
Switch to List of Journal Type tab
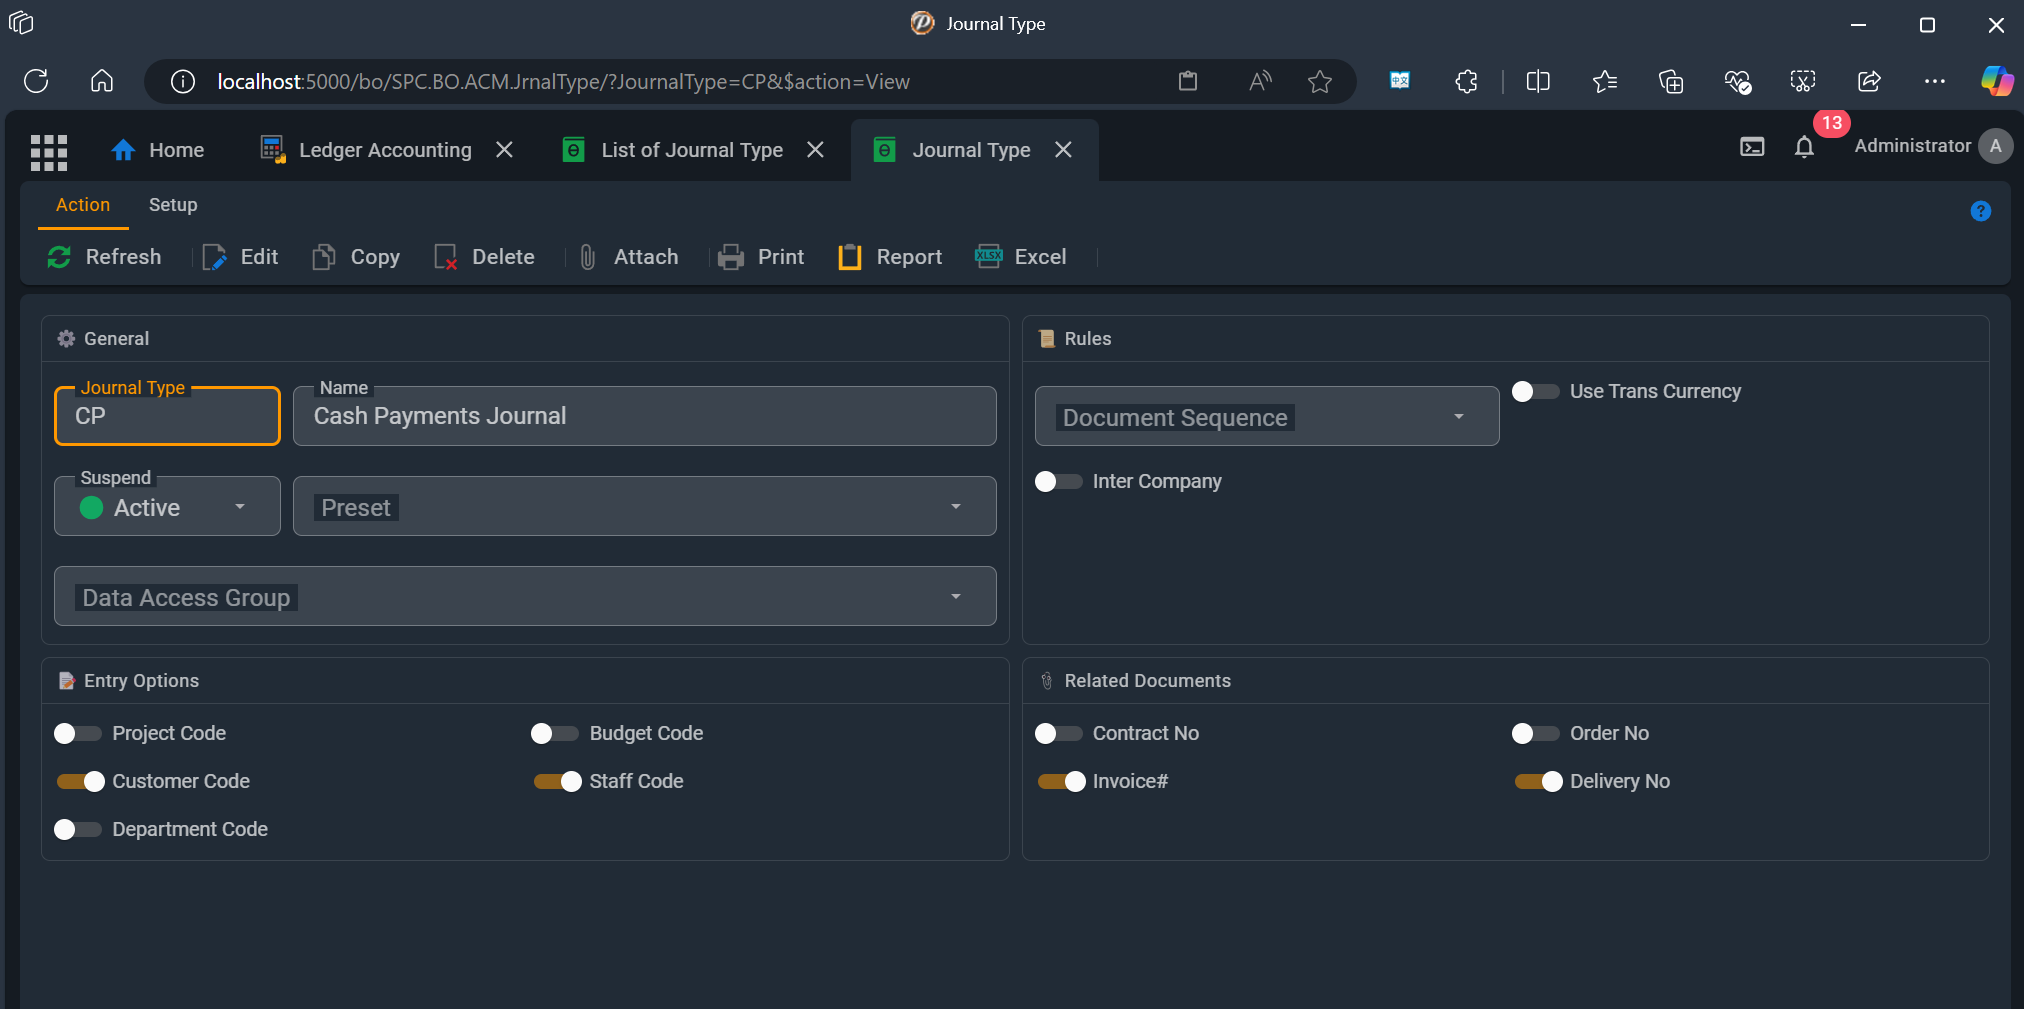coord(673,150)
